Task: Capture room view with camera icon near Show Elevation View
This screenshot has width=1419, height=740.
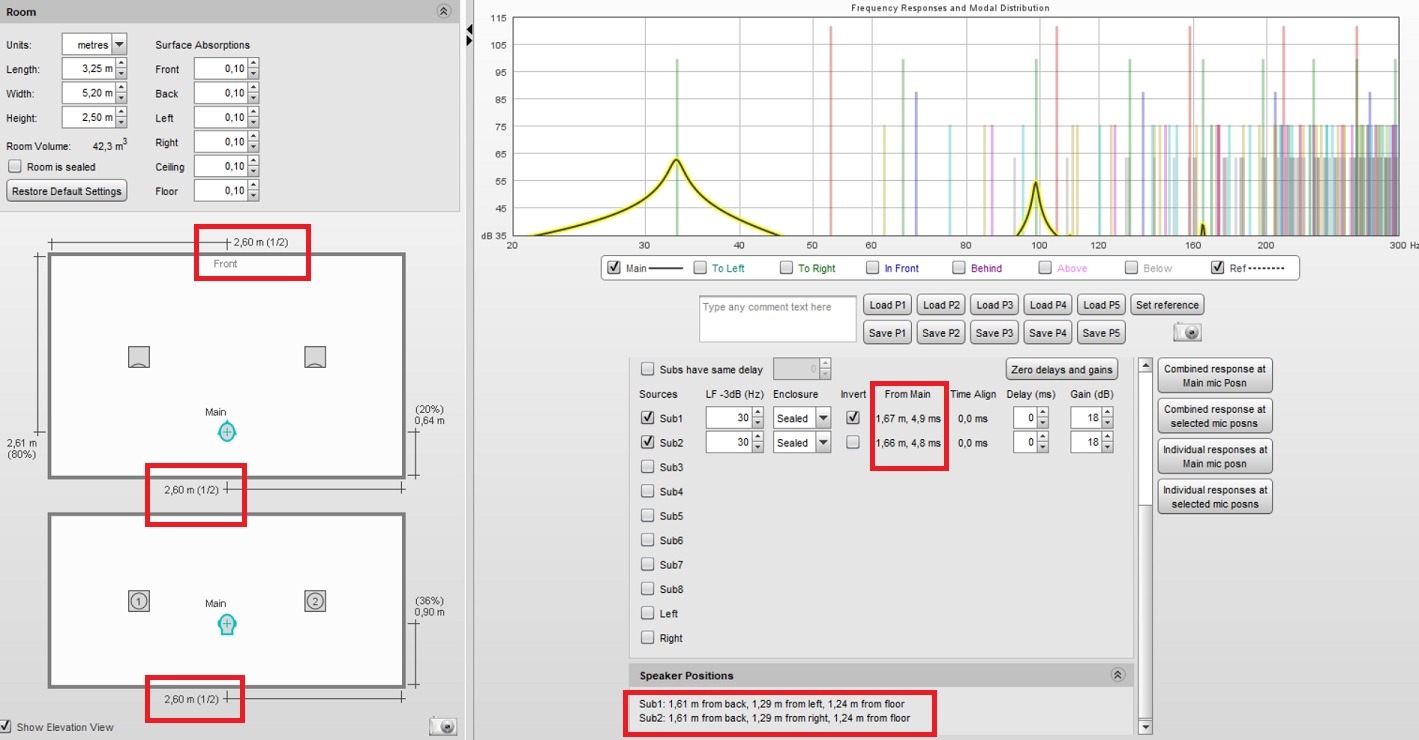Action: (x=444, y=727)
